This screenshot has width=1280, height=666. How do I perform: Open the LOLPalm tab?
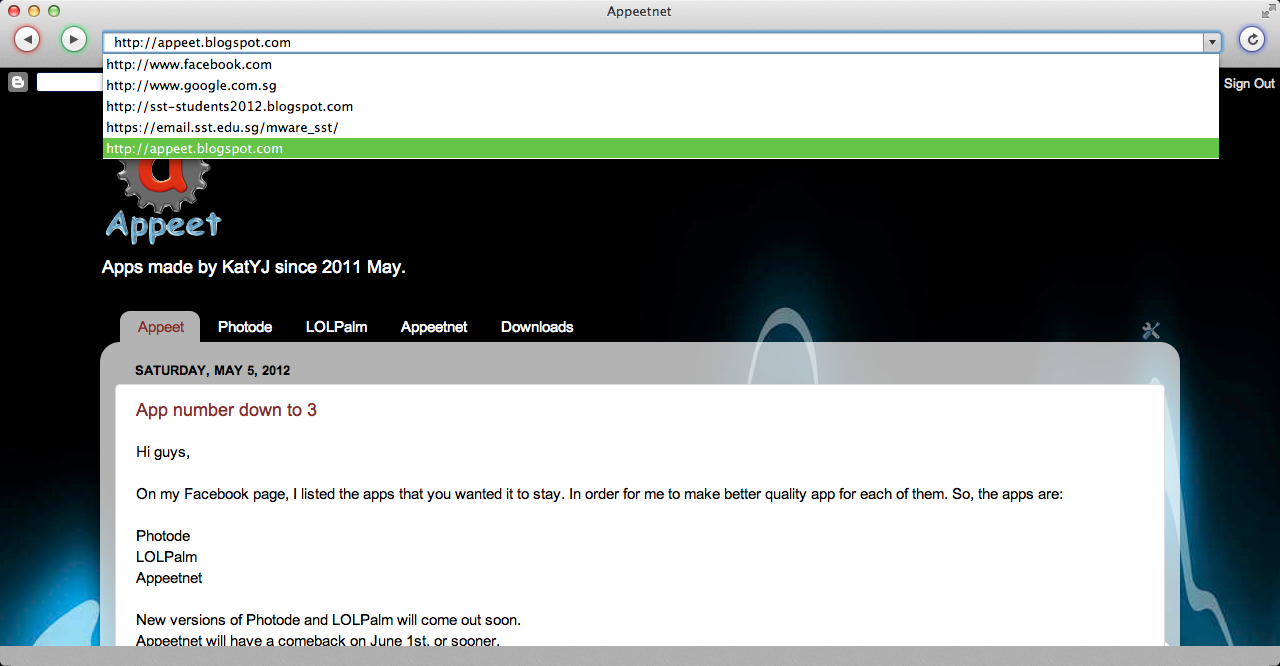(336, 327)
